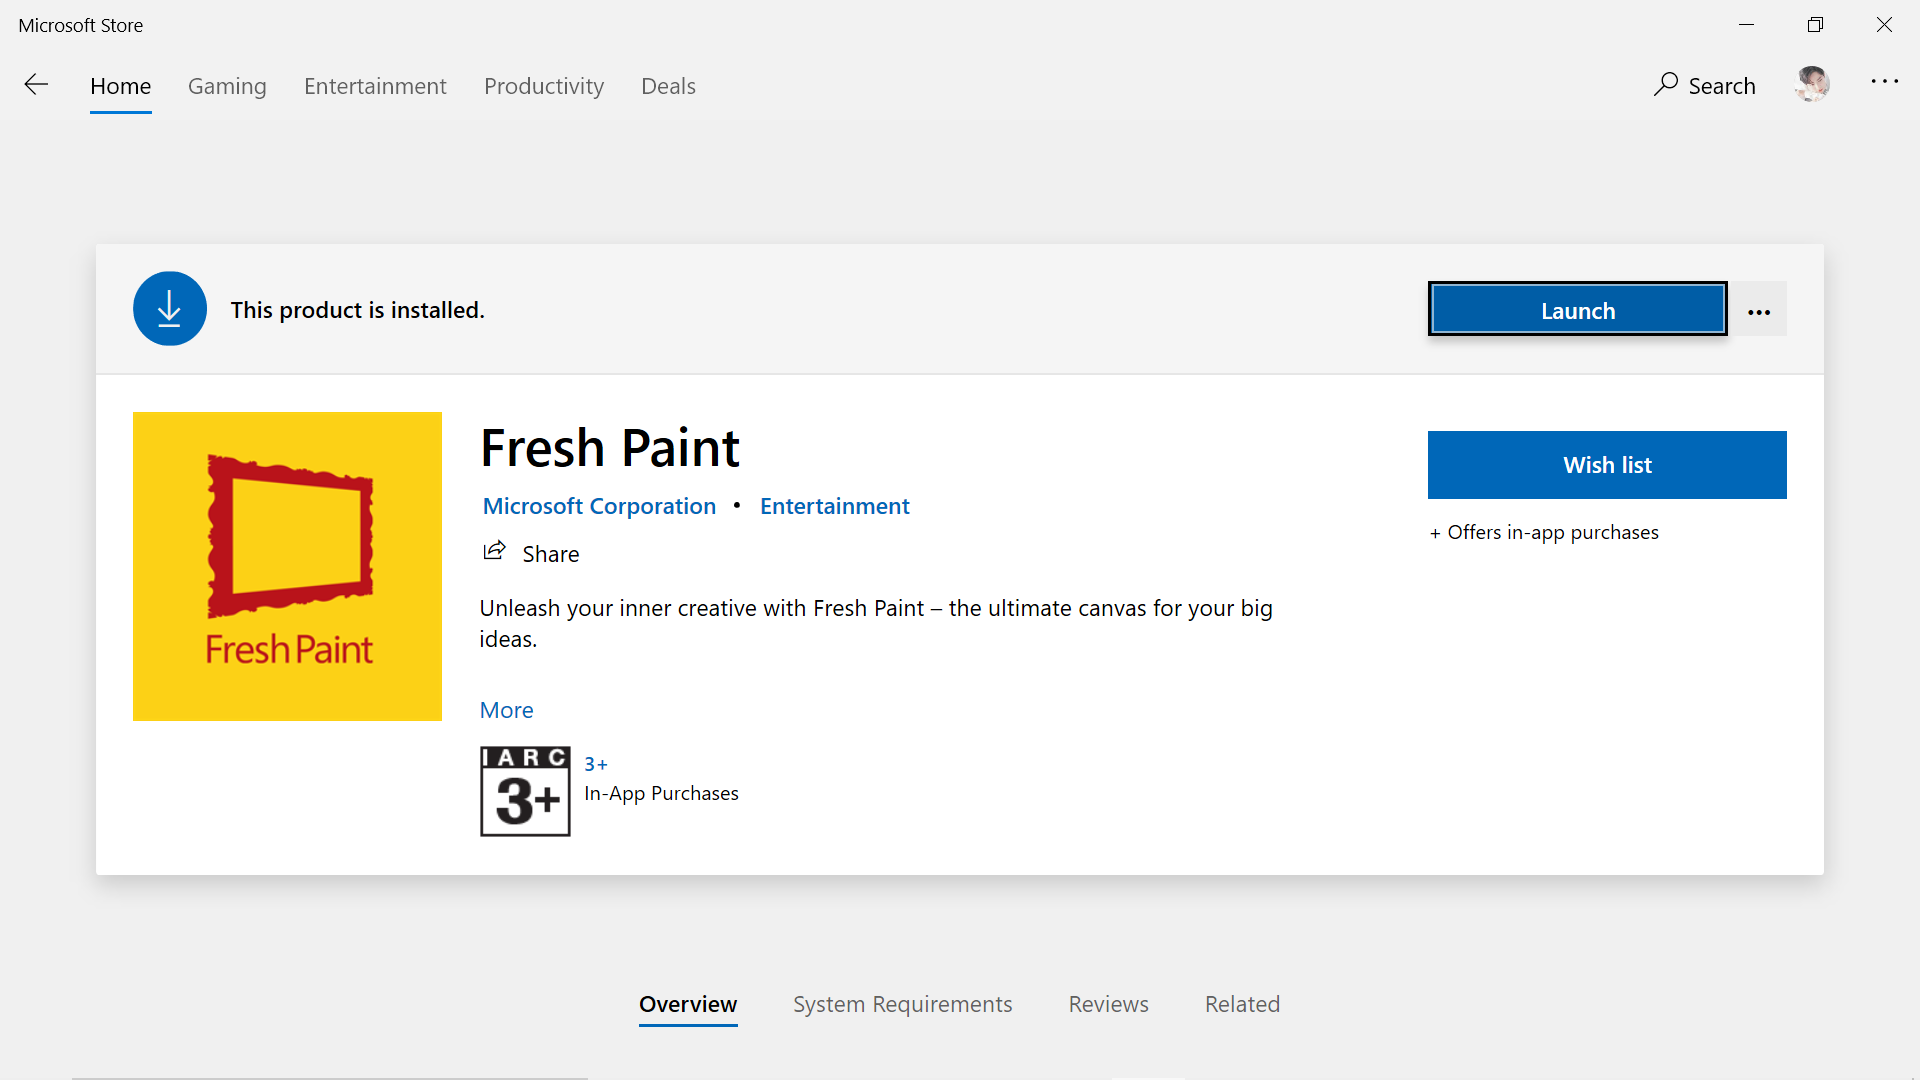Click the Fresh Paint app logo
The height and width of the screenshot is (1080, 1920).
(x=287, y=566)
